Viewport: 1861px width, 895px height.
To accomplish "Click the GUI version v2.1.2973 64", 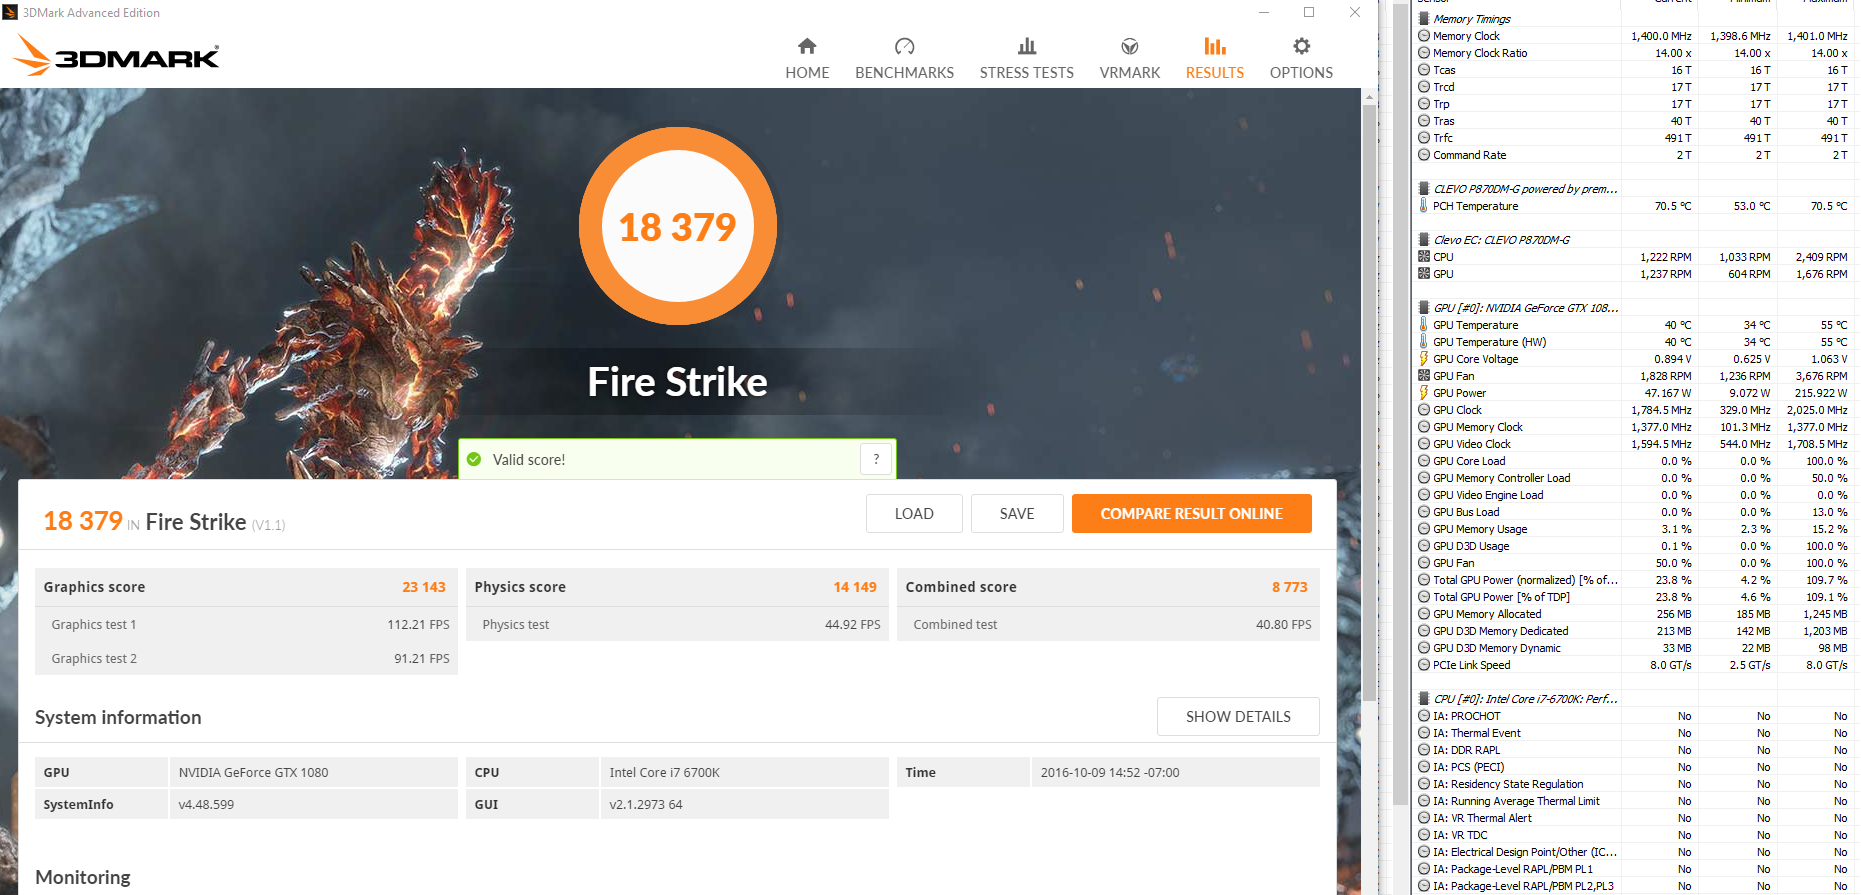I will 646,804.
